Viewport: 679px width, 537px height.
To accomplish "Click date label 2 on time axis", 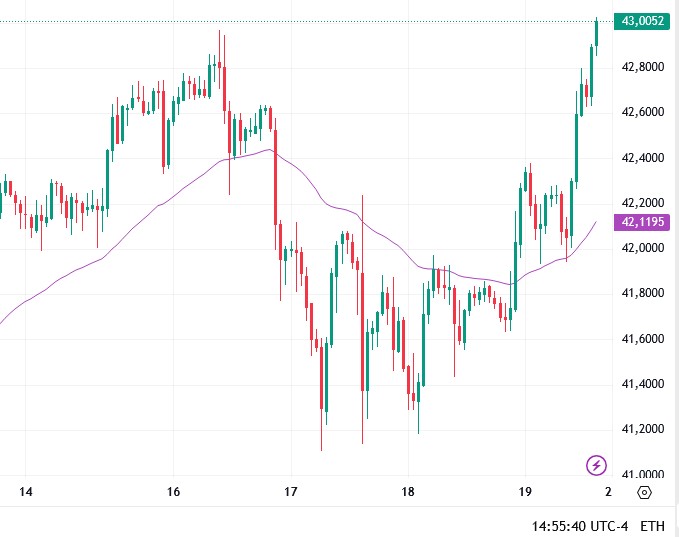I will click(609, 492).
